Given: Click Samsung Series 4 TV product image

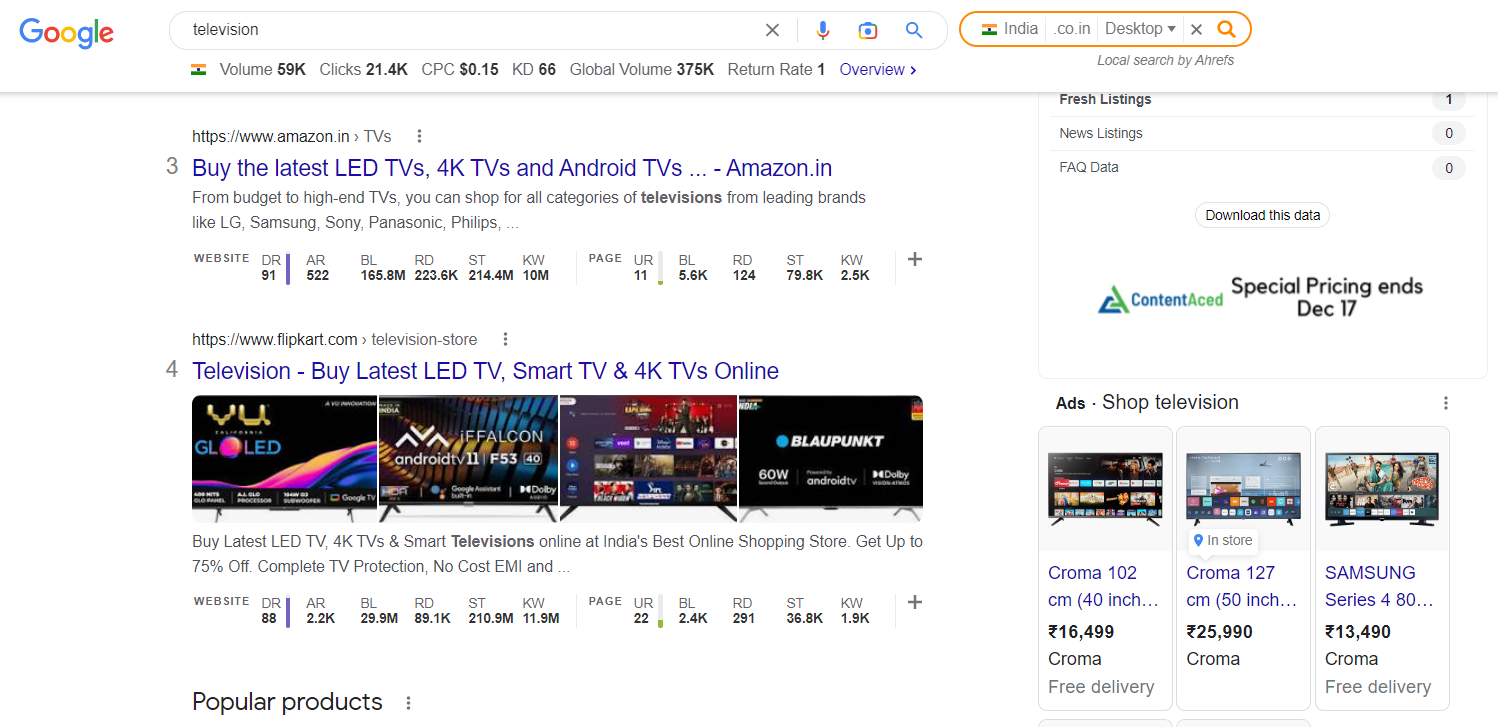Looking at the screenshot, I should click(1381, 489).
